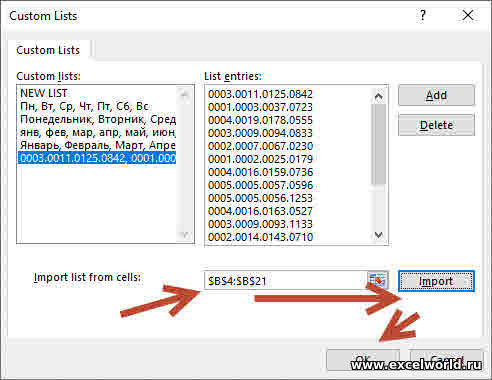Click entry 0004.0016.0163.0527

tap(260, 211)
